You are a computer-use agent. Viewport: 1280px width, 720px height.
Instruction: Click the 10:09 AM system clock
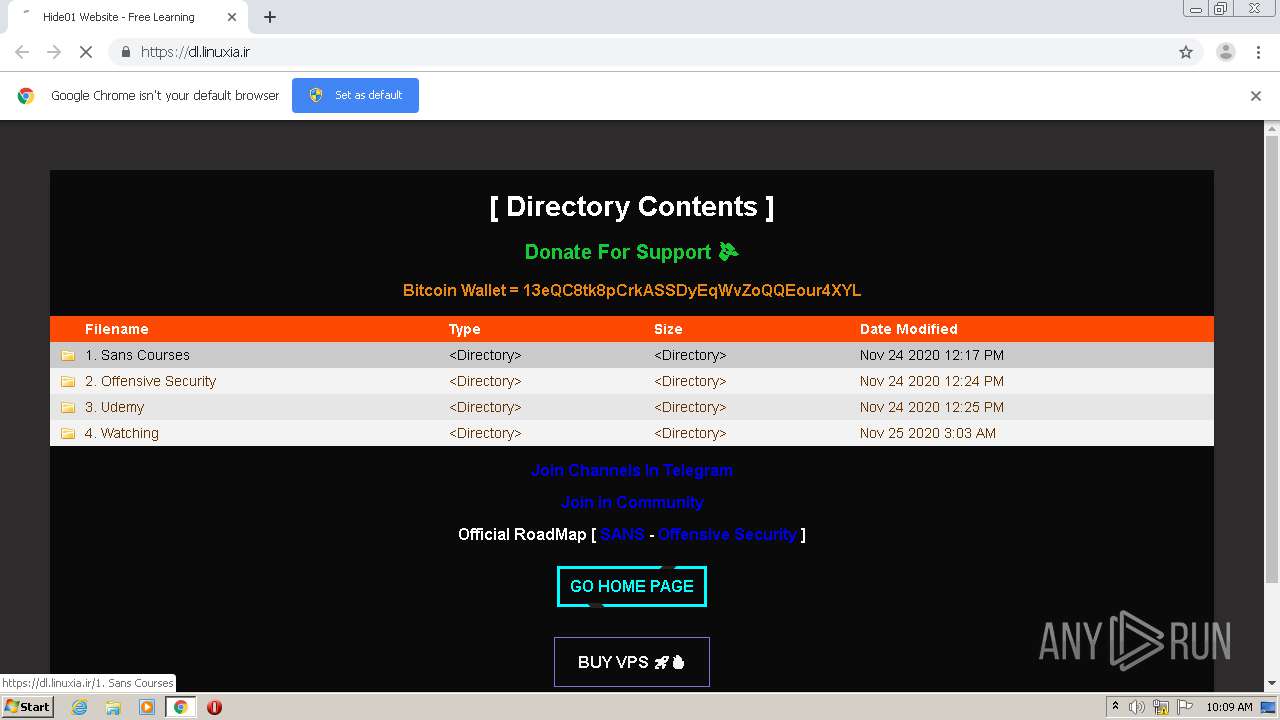pos(1229,707)
